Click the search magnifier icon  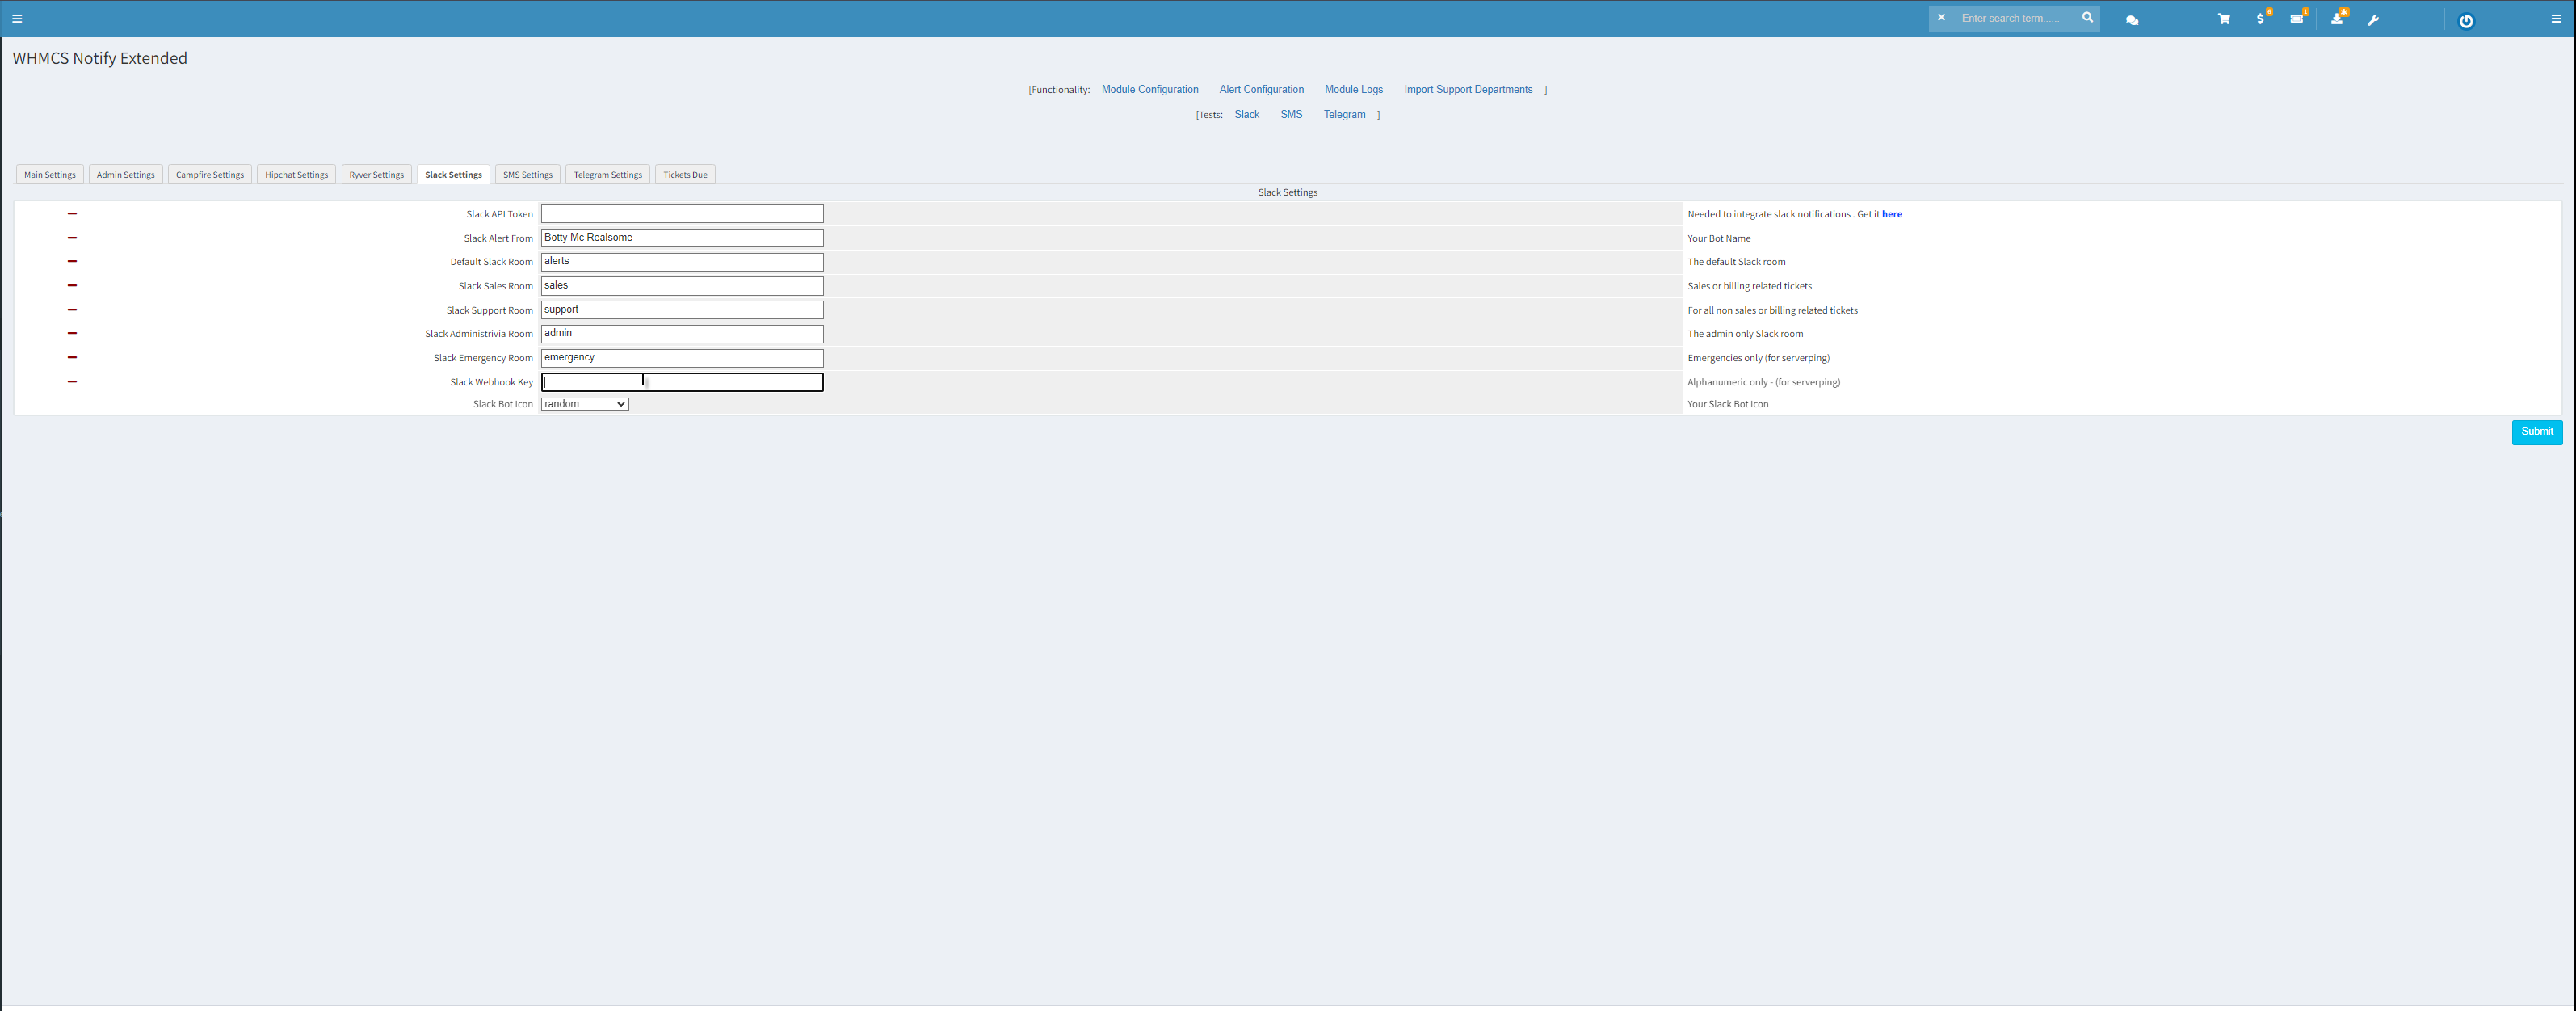click(x=2087, y=18)
